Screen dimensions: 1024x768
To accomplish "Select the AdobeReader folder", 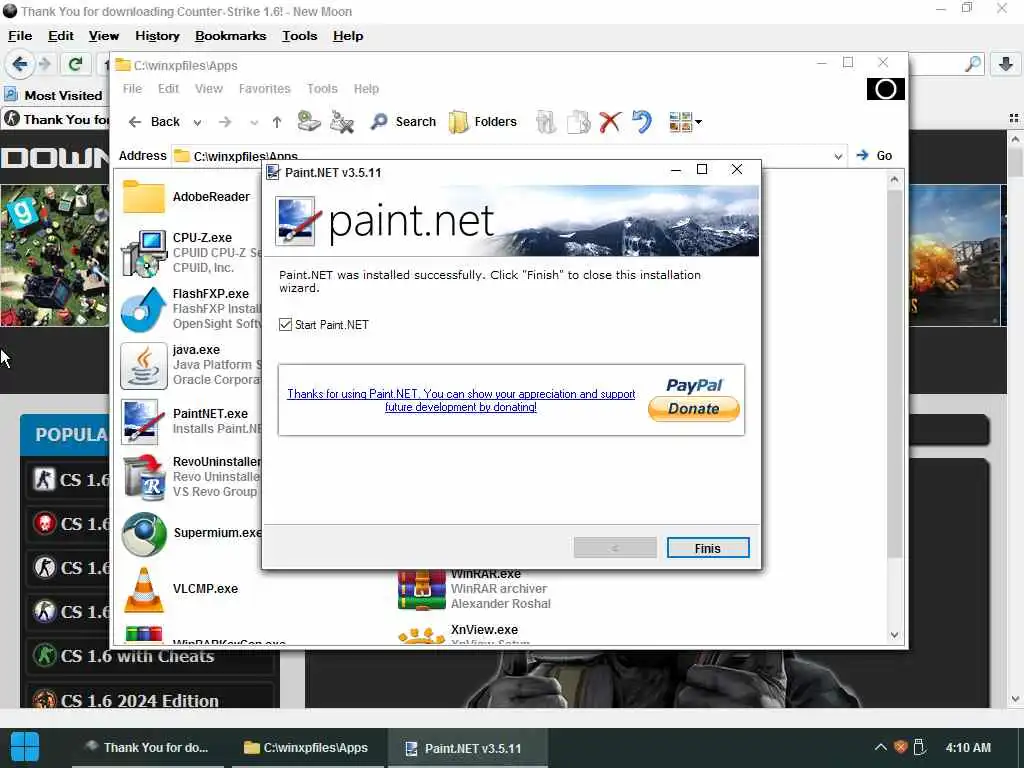I will coord(186,197).
